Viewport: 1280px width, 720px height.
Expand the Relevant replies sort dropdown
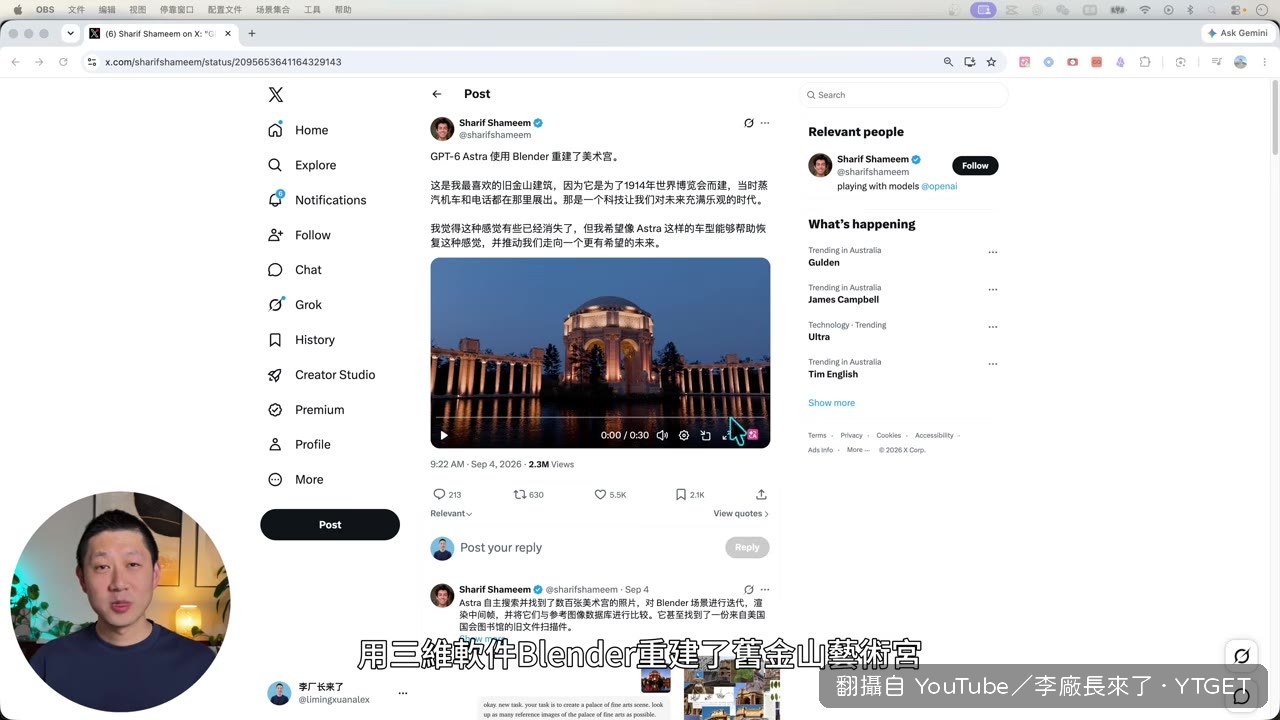tap(451, 513)
